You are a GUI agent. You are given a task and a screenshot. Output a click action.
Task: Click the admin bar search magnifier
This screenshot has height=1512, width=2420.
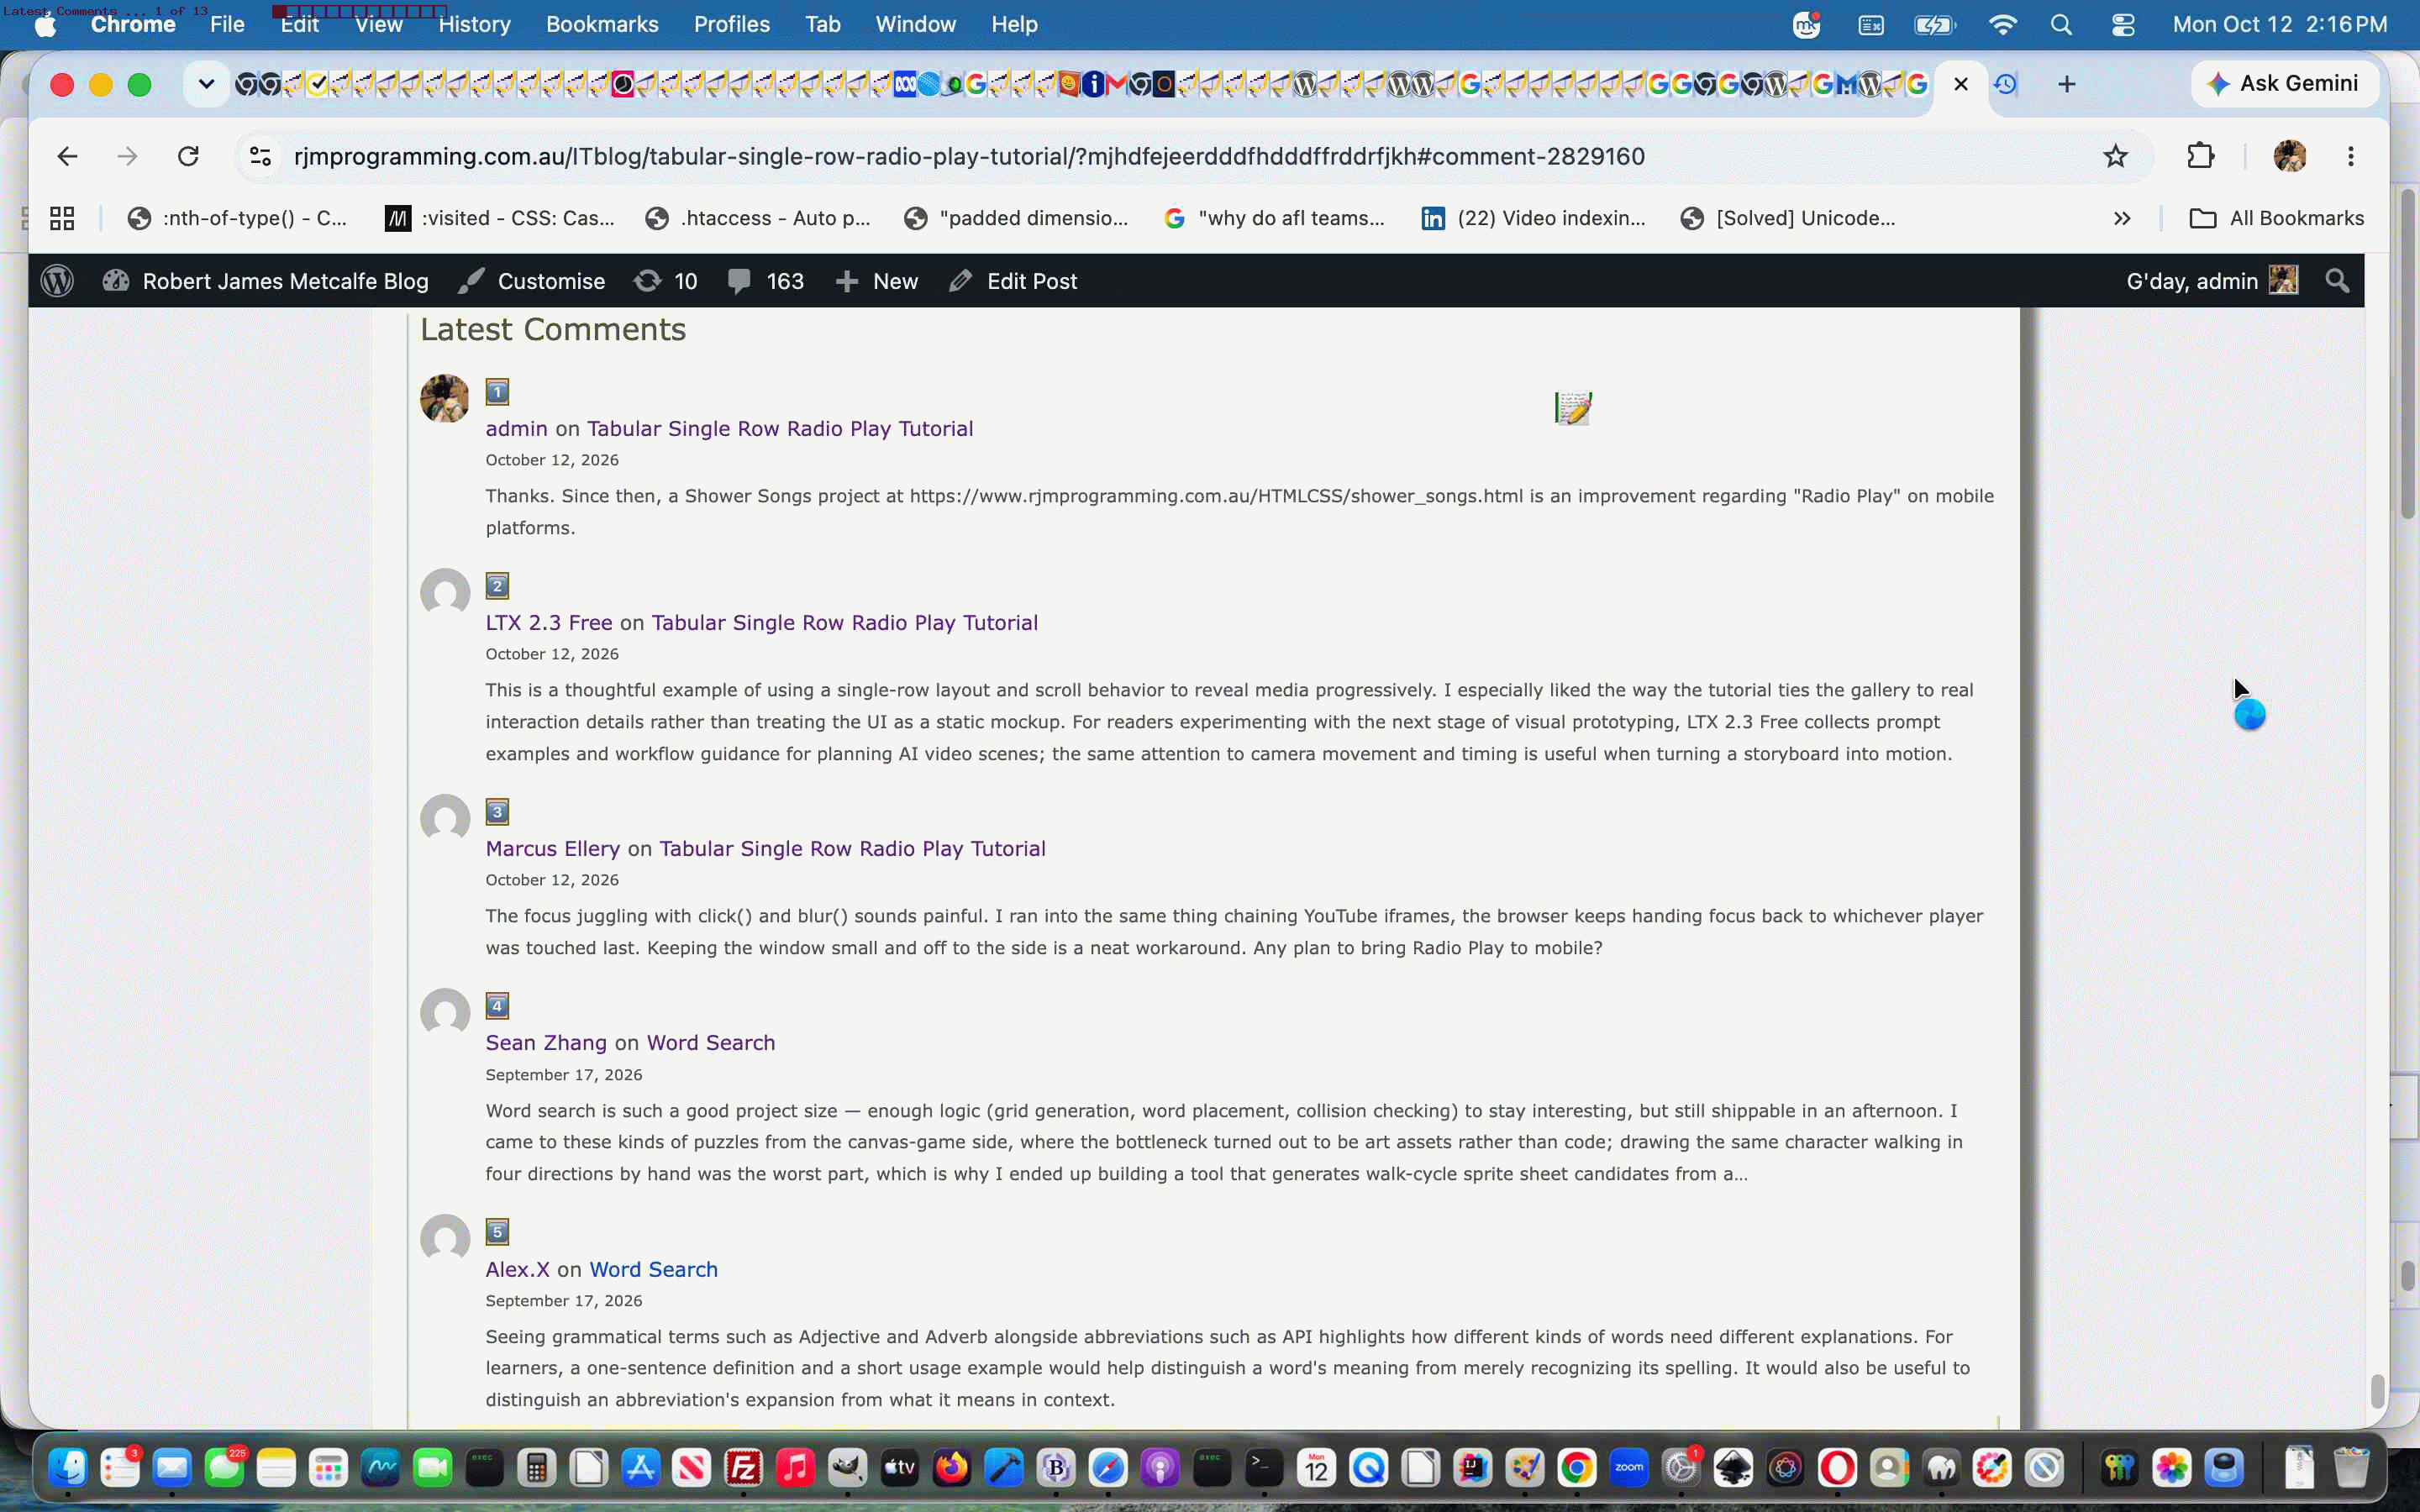click(x=2336, y=281)
